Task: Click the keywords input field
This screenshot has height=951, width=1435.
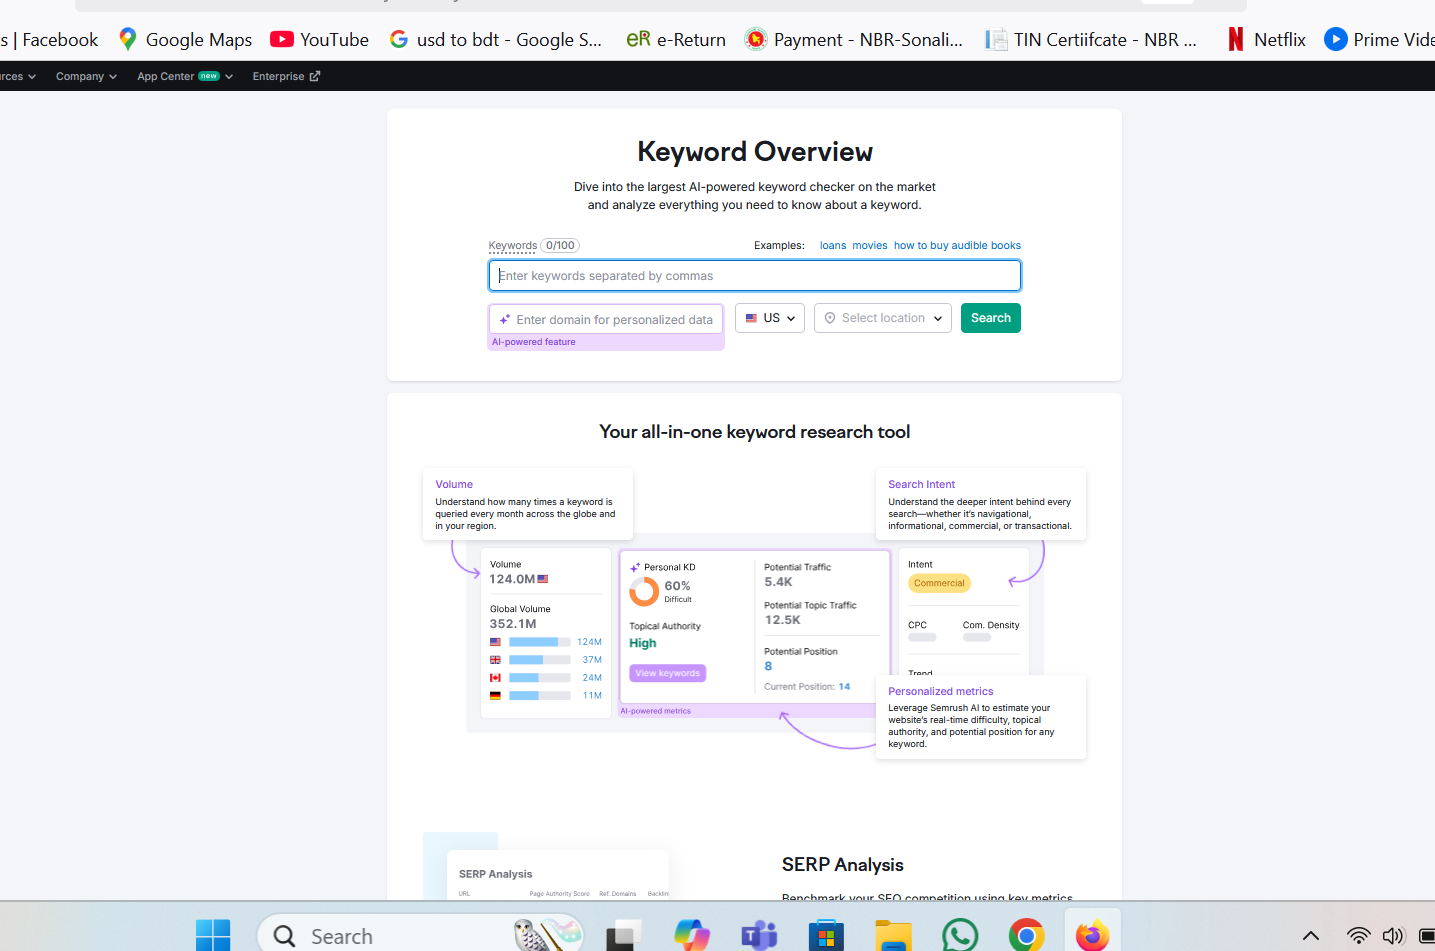Action: [755, 276]
